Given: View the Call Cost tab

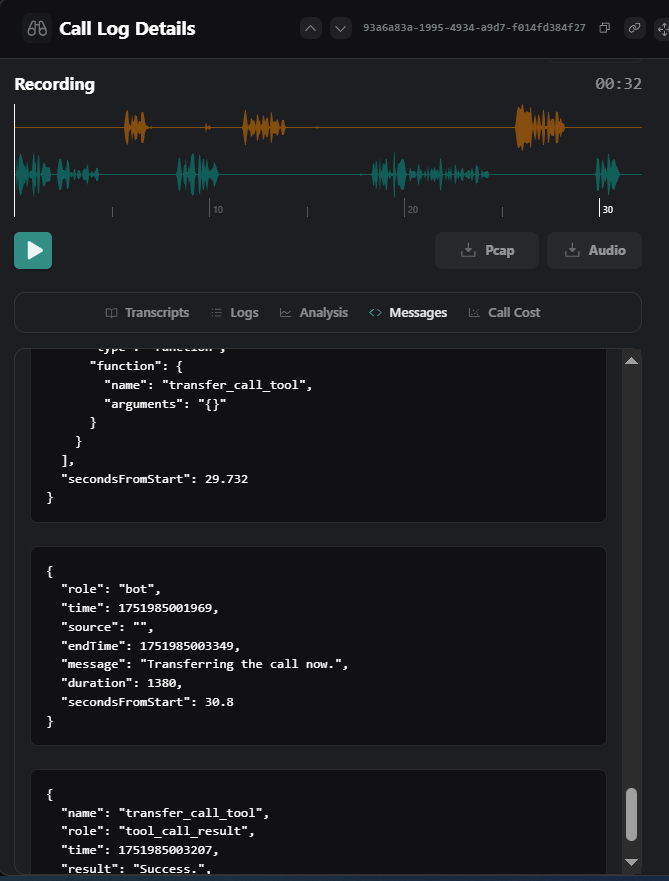Looking at the screenshot, I should coord(504,312).
